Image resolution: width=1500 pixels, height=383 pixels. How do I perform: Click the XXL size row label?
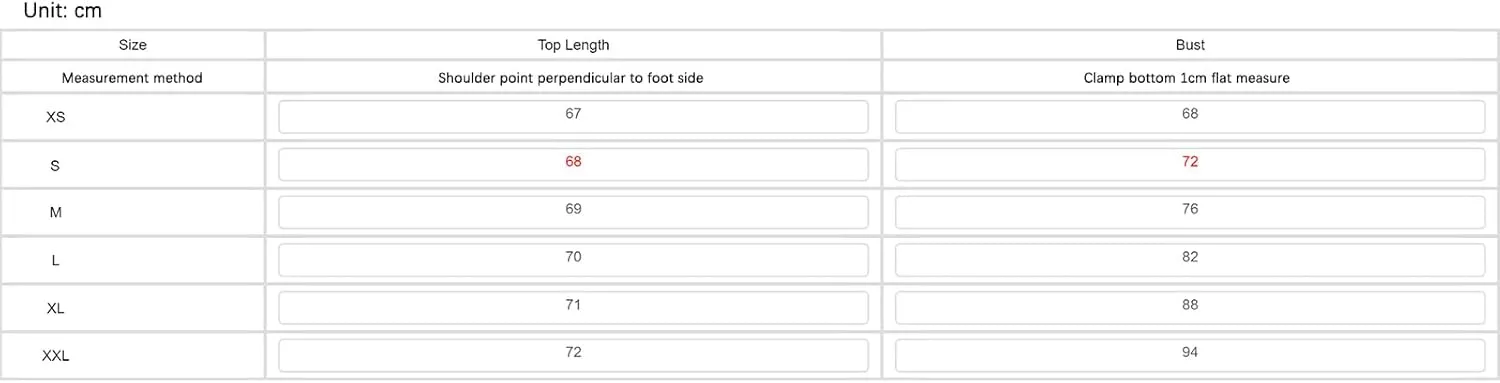click(x=56, y=356)
